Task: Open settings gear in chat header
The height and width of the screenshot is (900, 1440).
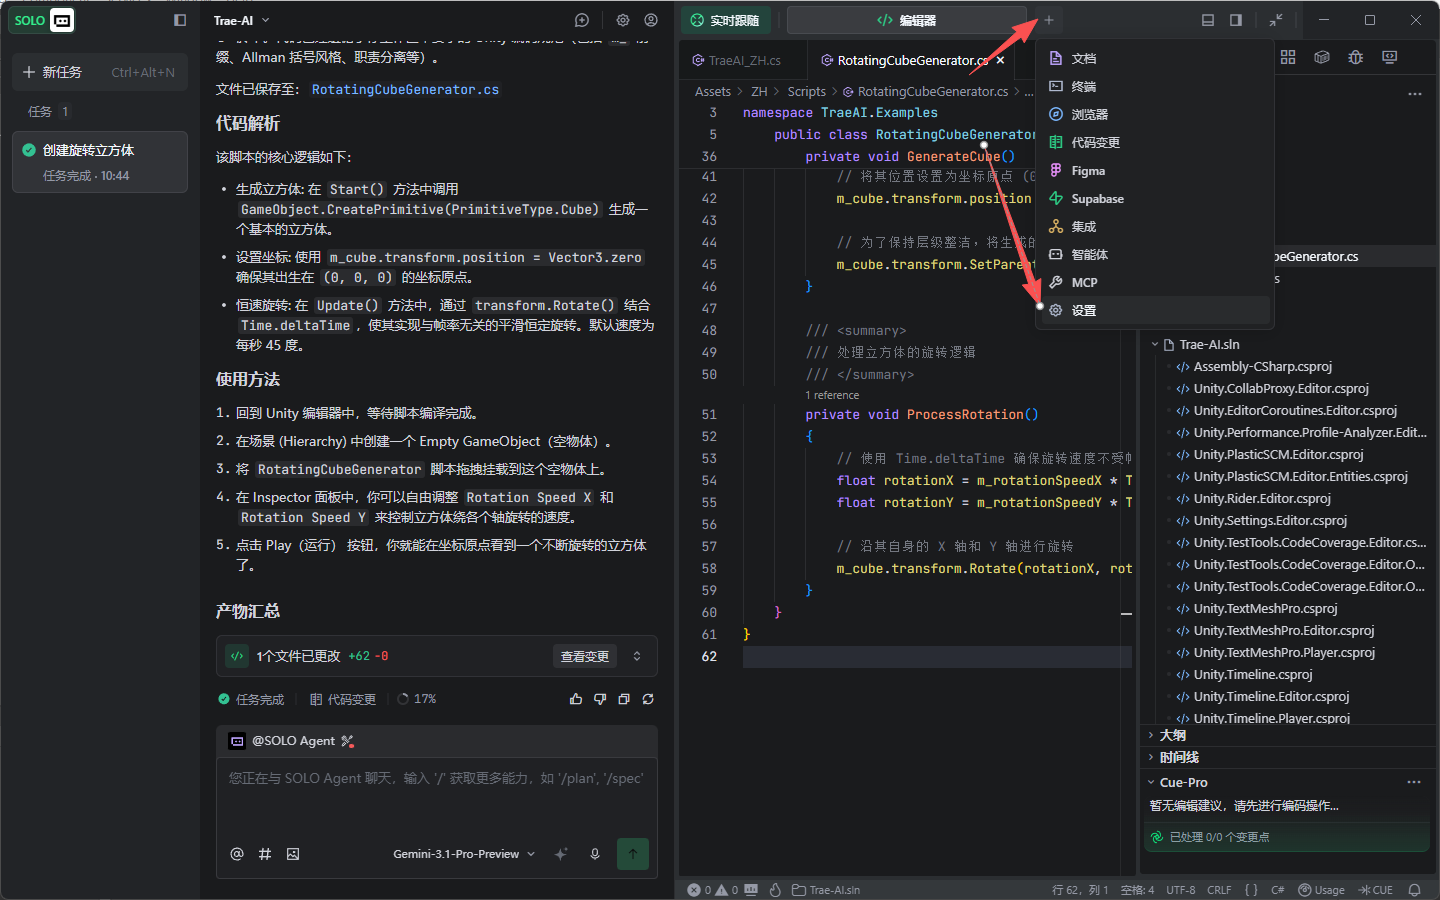Action: [x=623, y=20]
